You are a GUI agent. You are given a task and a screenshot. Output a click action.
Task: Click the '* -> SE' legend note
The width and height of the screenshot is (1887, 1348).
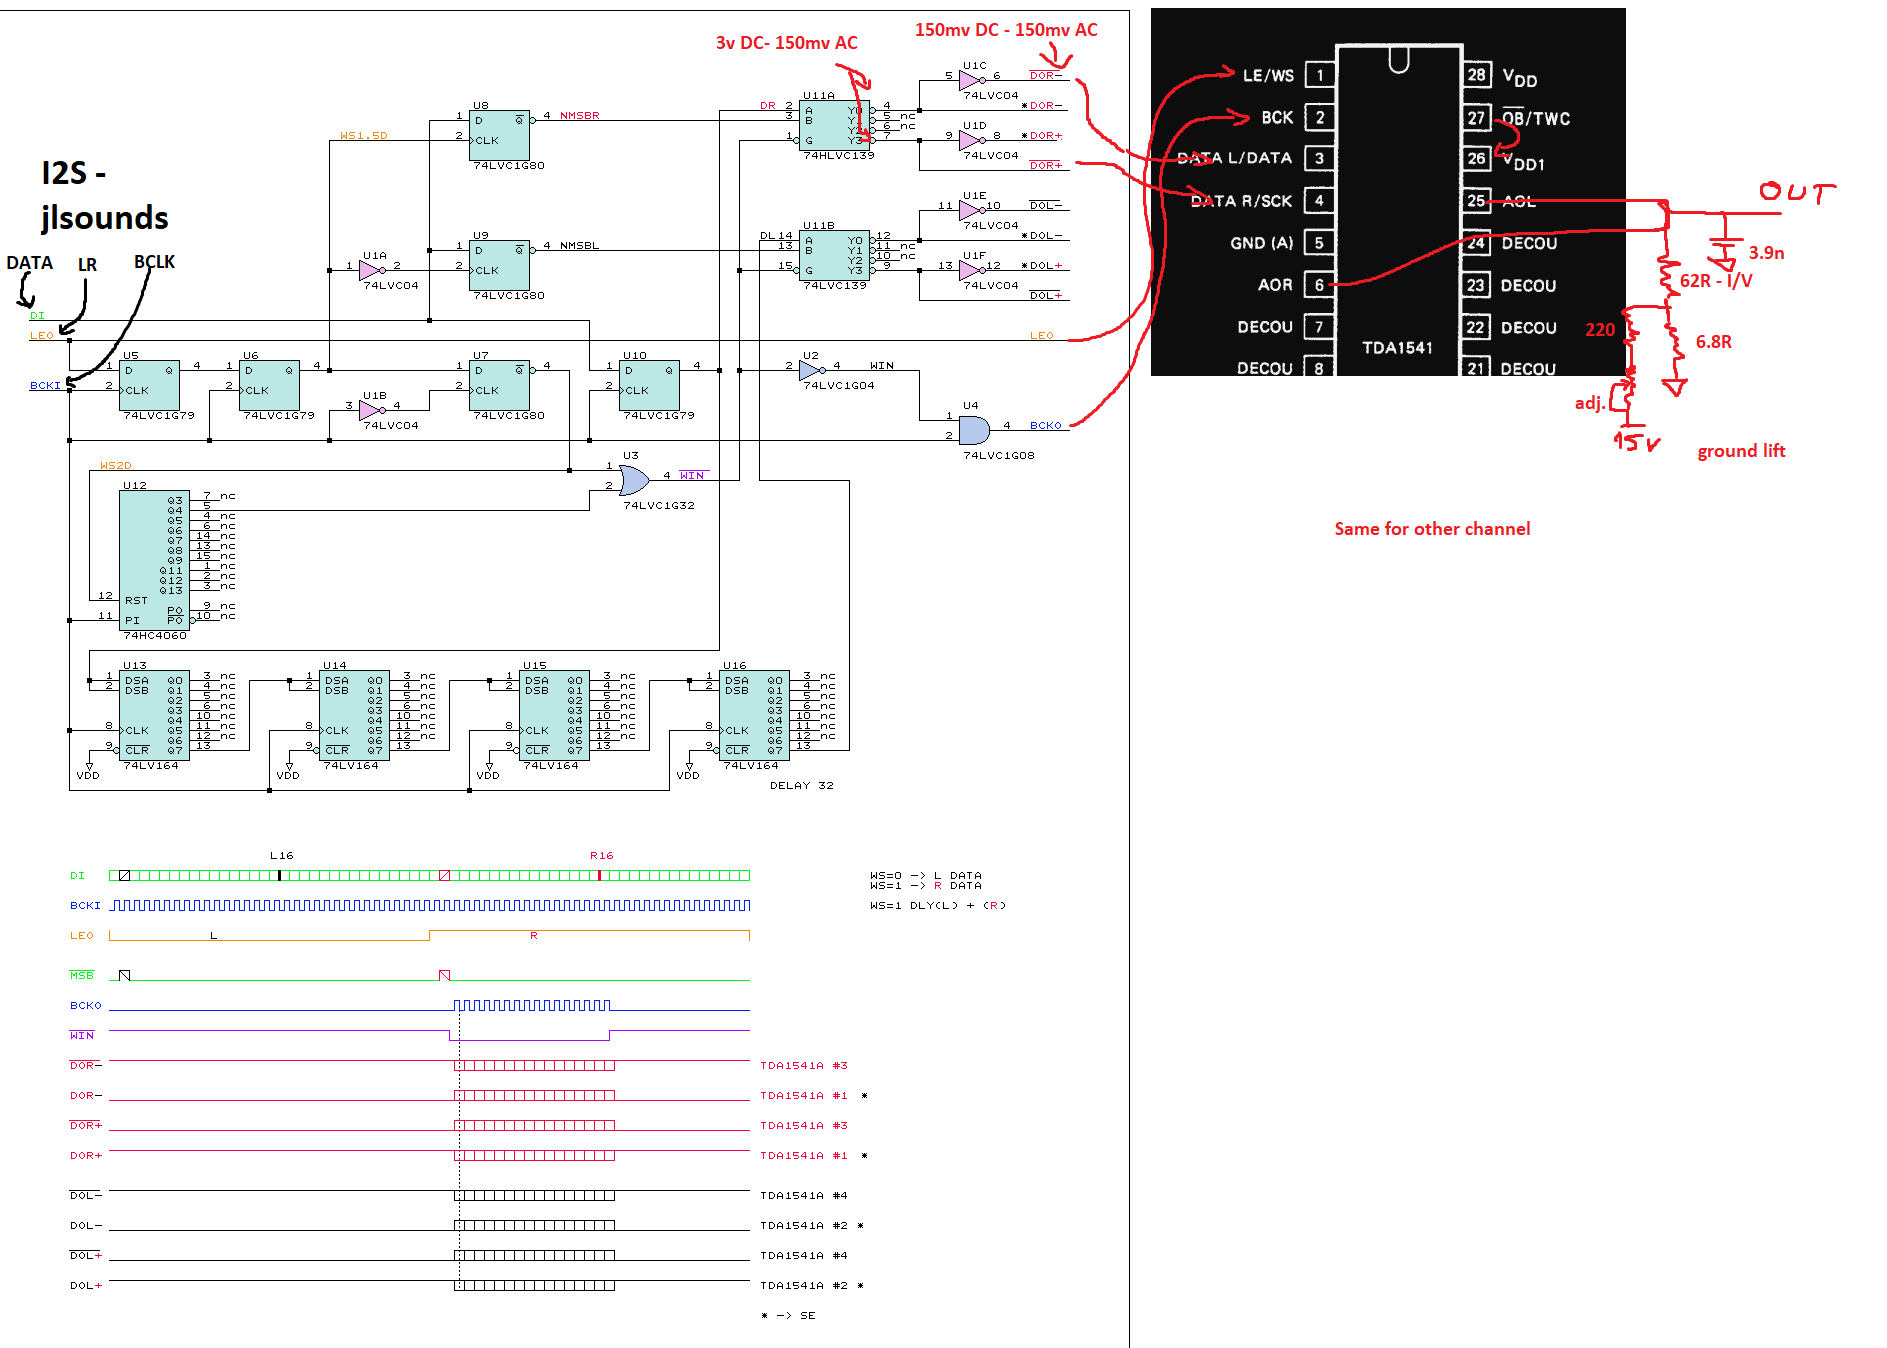(x=789, y=1315)
